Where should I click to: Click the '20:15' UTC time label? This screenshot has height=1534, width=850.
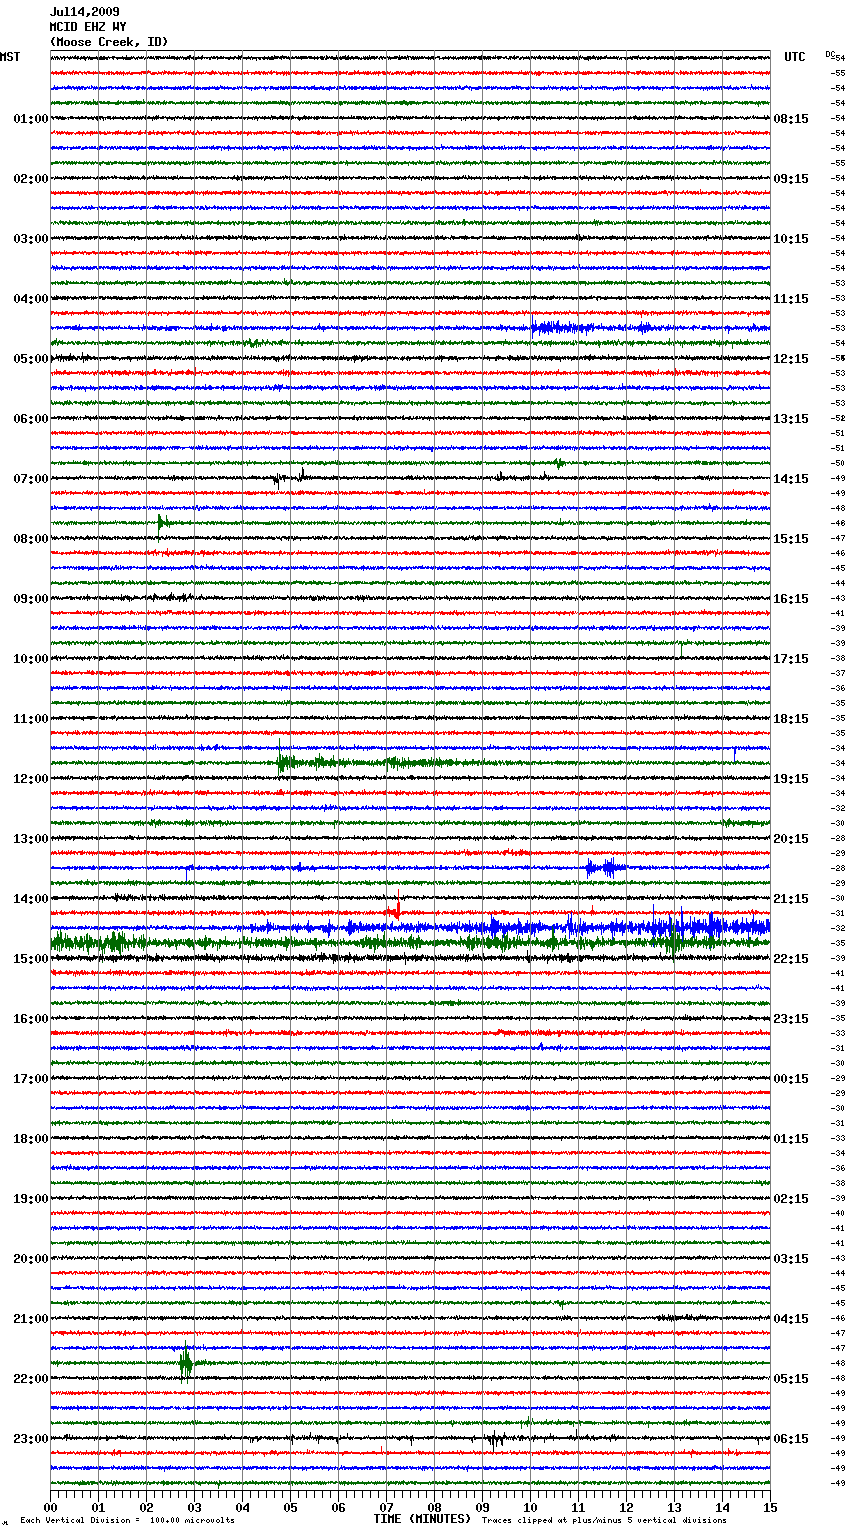coord(791,839)
